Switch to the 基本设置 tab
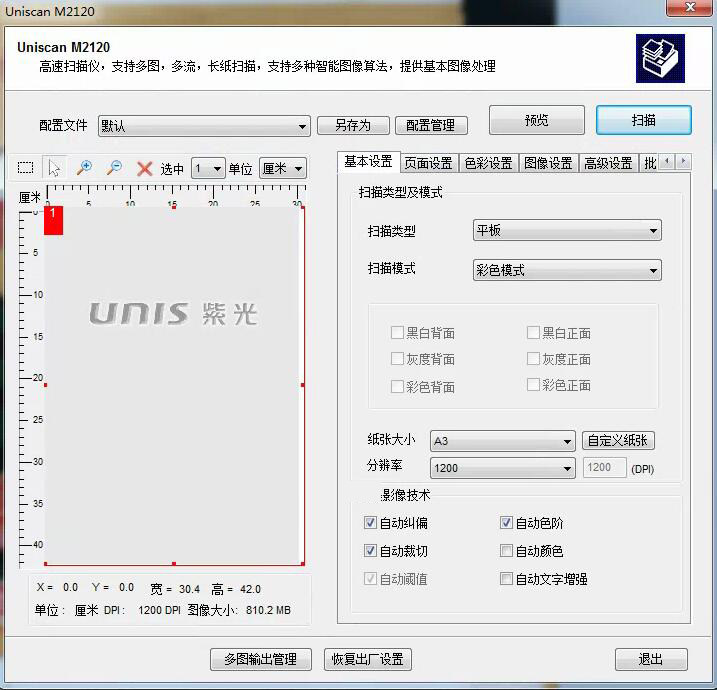This screenshot has width=717, height=690. point(369,161)
